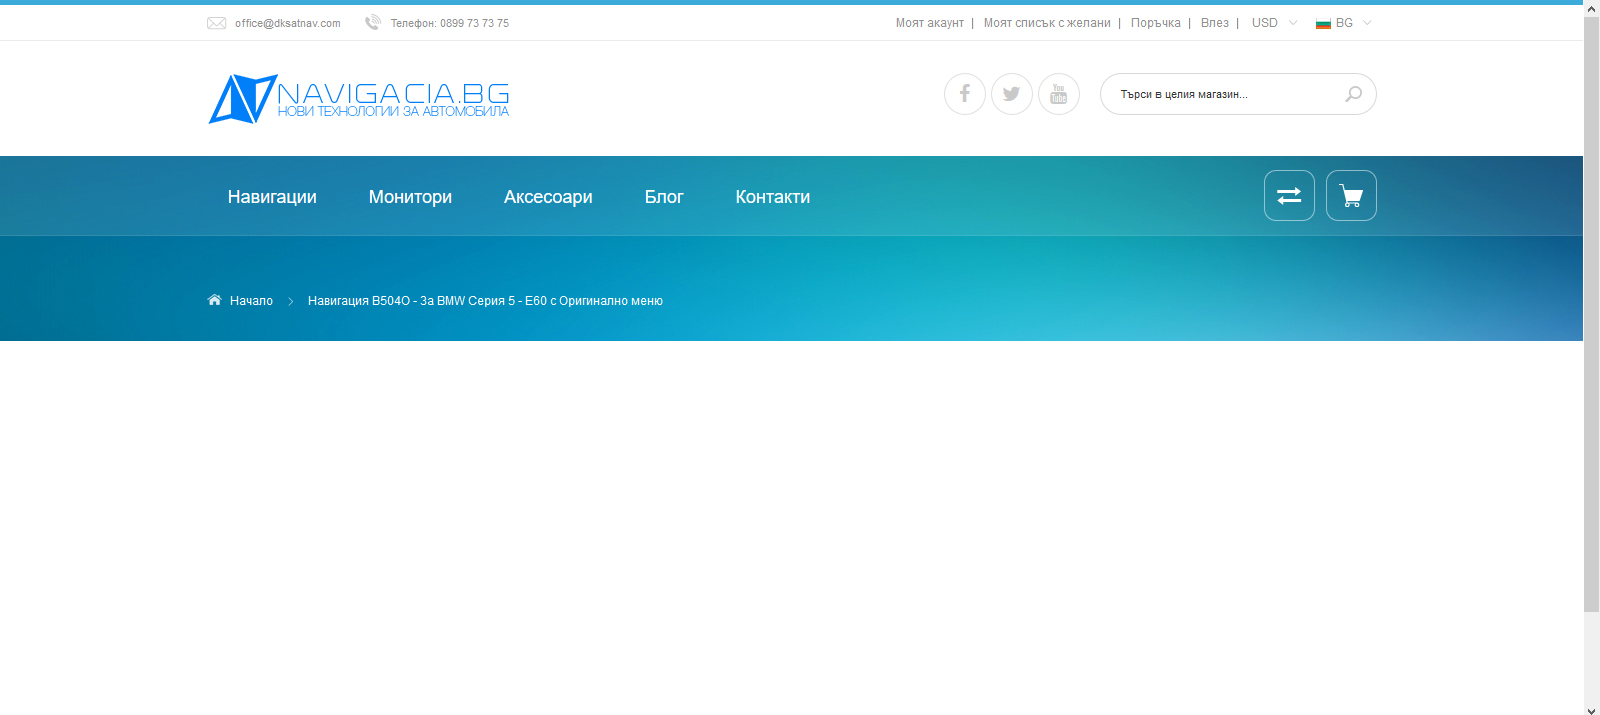This screenshot has height=715, width=1600.
Task: Open the Контакти page
Action: click(x=773, y=197)
